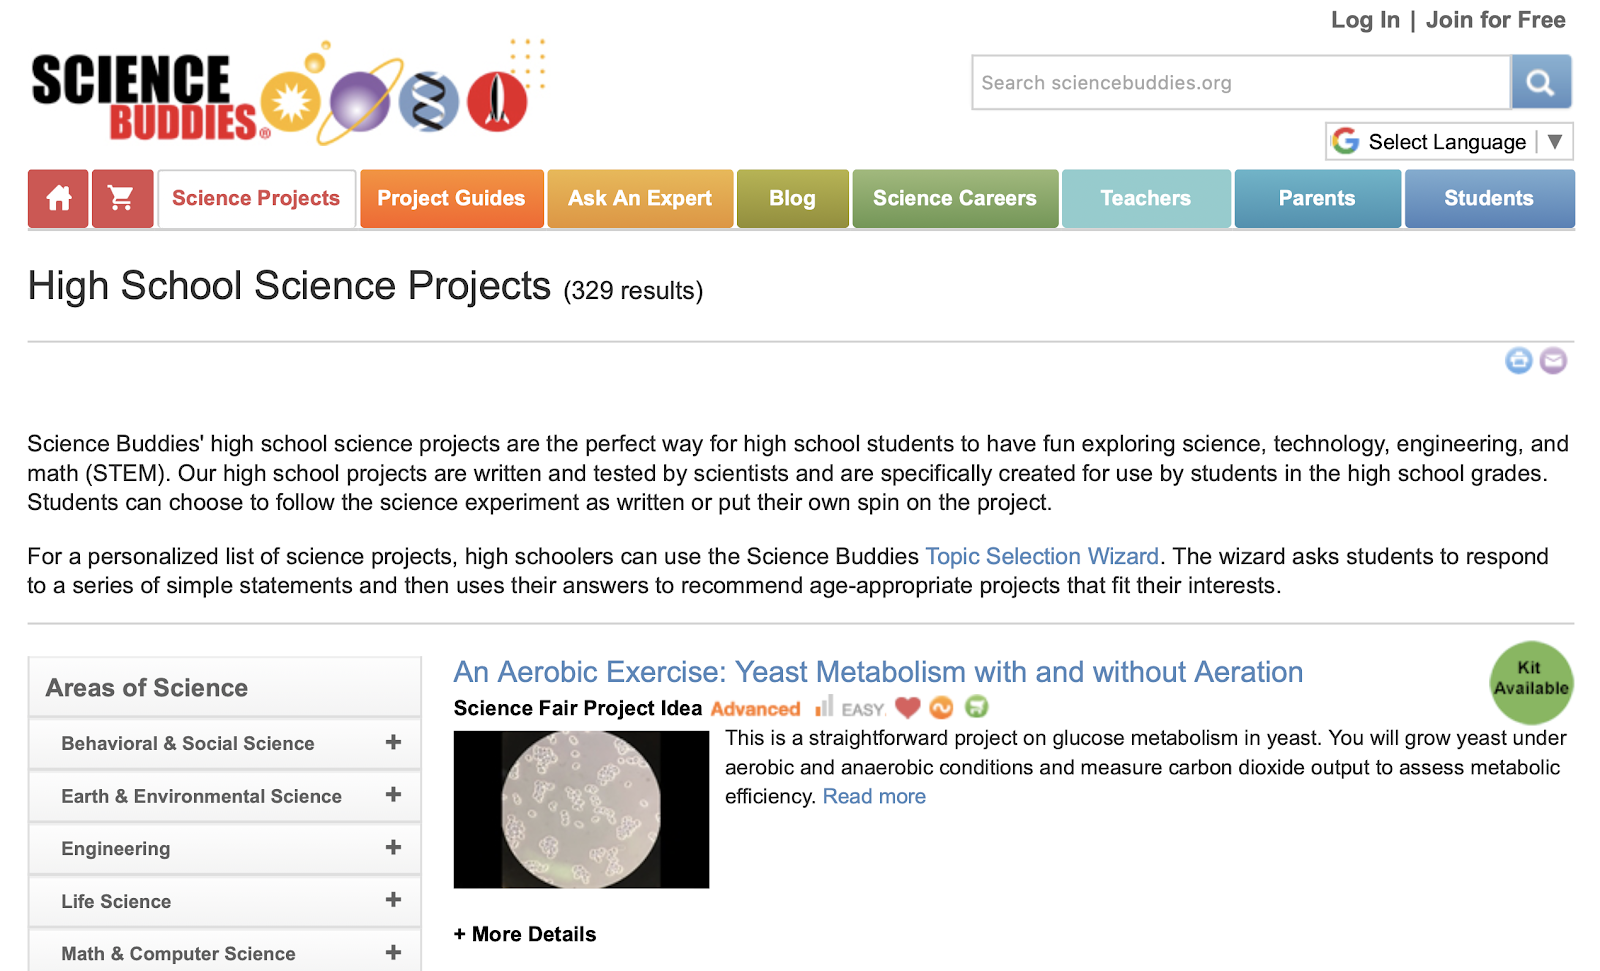Click the yeast cells project thumbnail
This screenshot has width=1600, height=971.
581,809
